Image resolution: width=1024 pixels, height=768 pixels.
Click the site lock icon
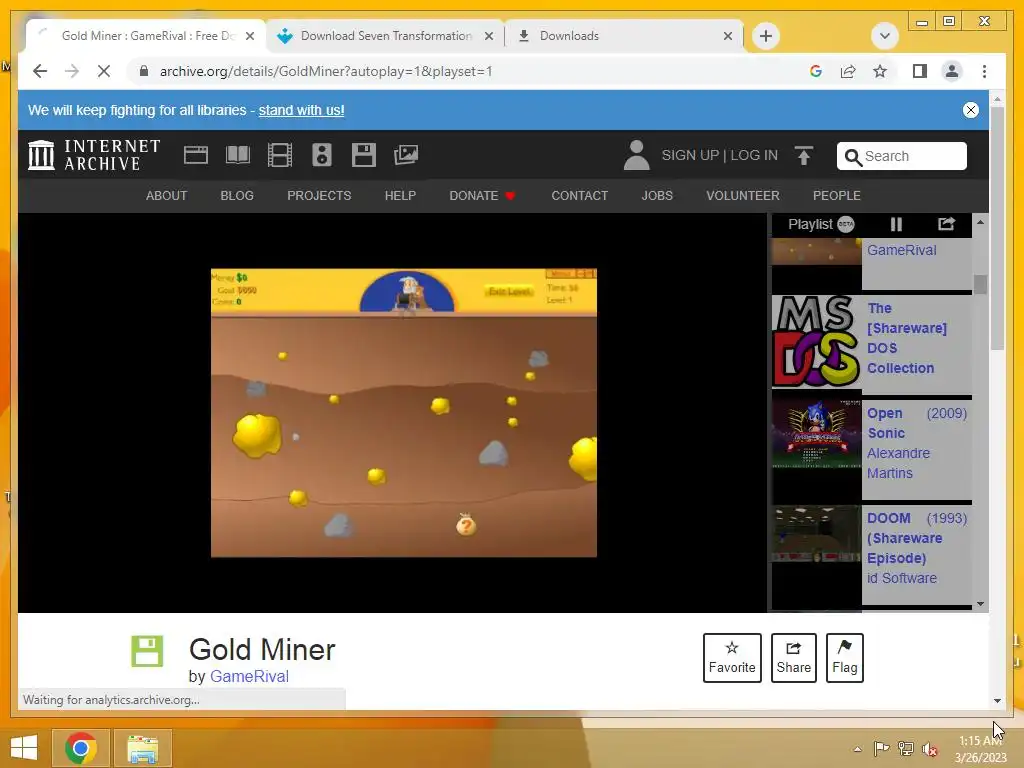pyautogui.click(x=144, y=71)
